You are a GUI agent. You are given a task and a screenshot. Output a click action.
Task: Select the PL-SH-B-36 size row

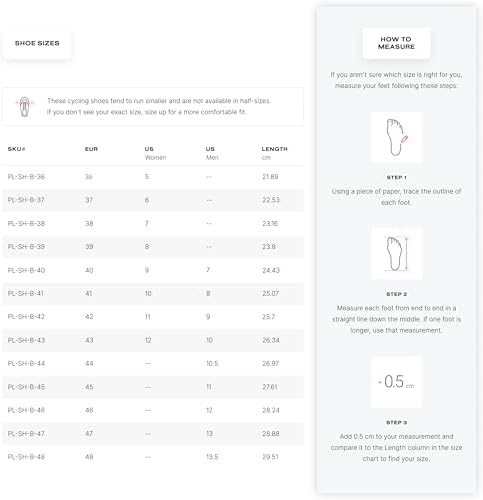[153, 177]
